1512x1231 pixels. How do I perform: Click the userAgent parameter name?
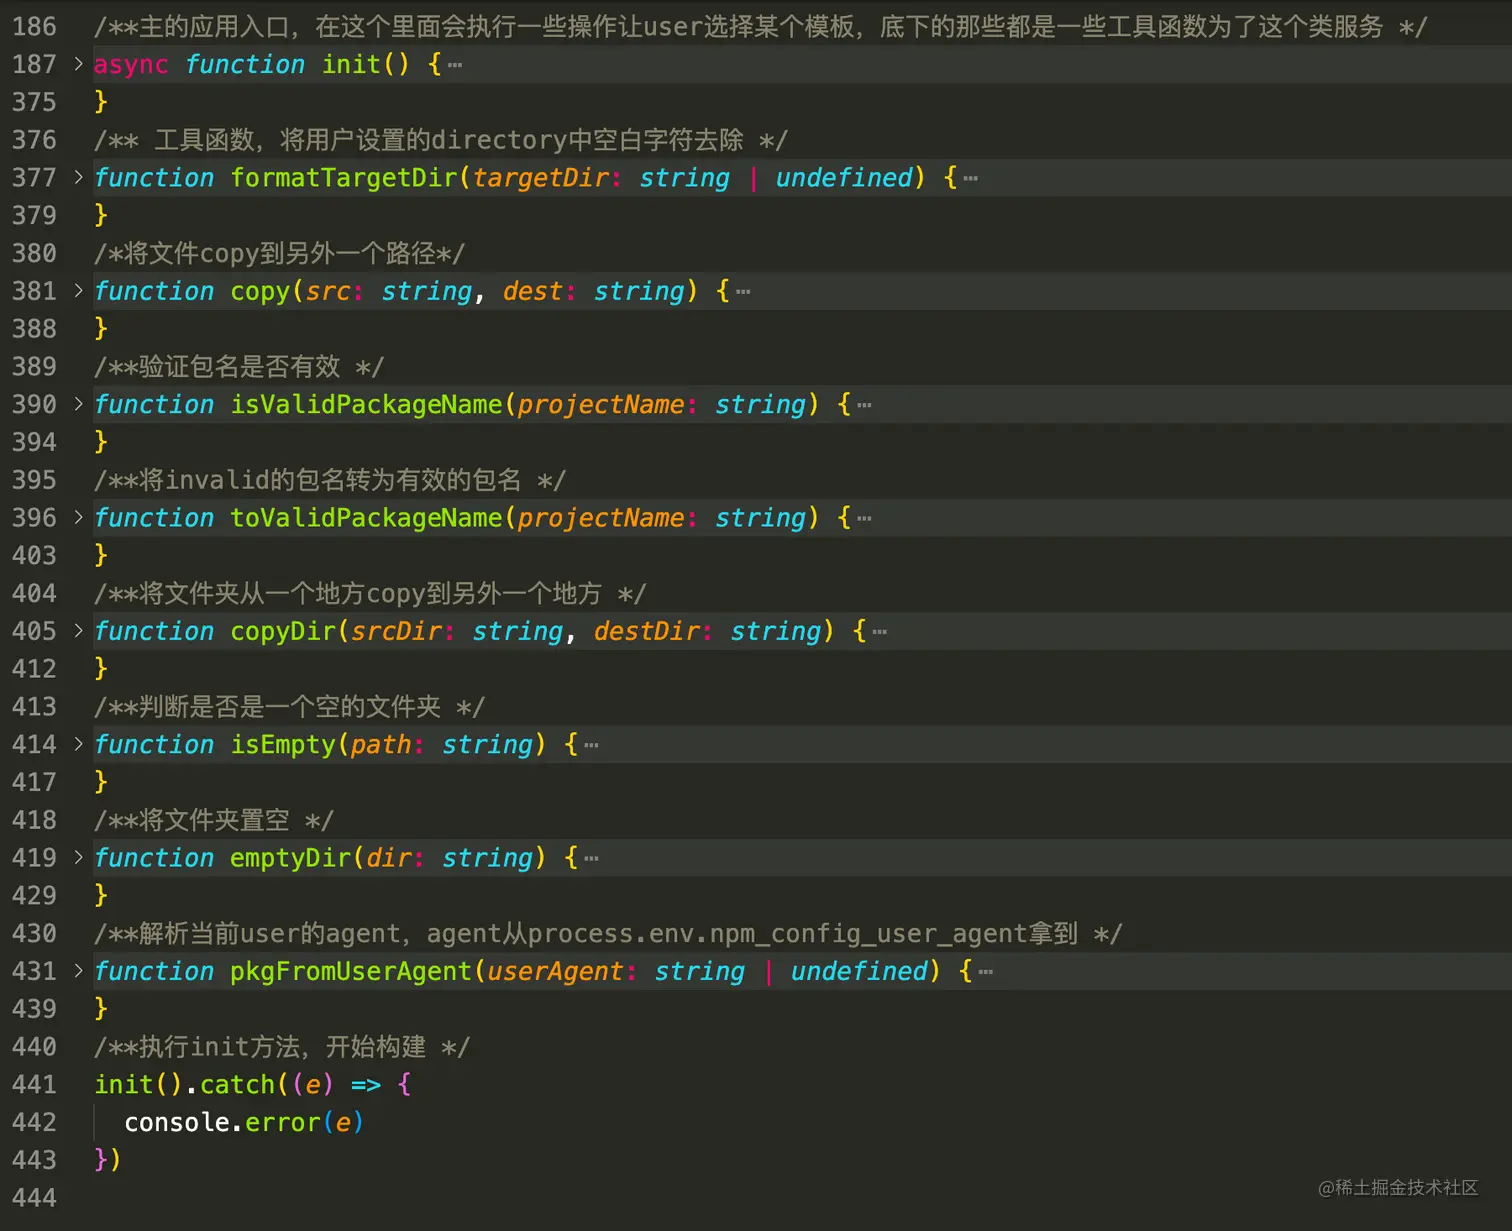556,971
